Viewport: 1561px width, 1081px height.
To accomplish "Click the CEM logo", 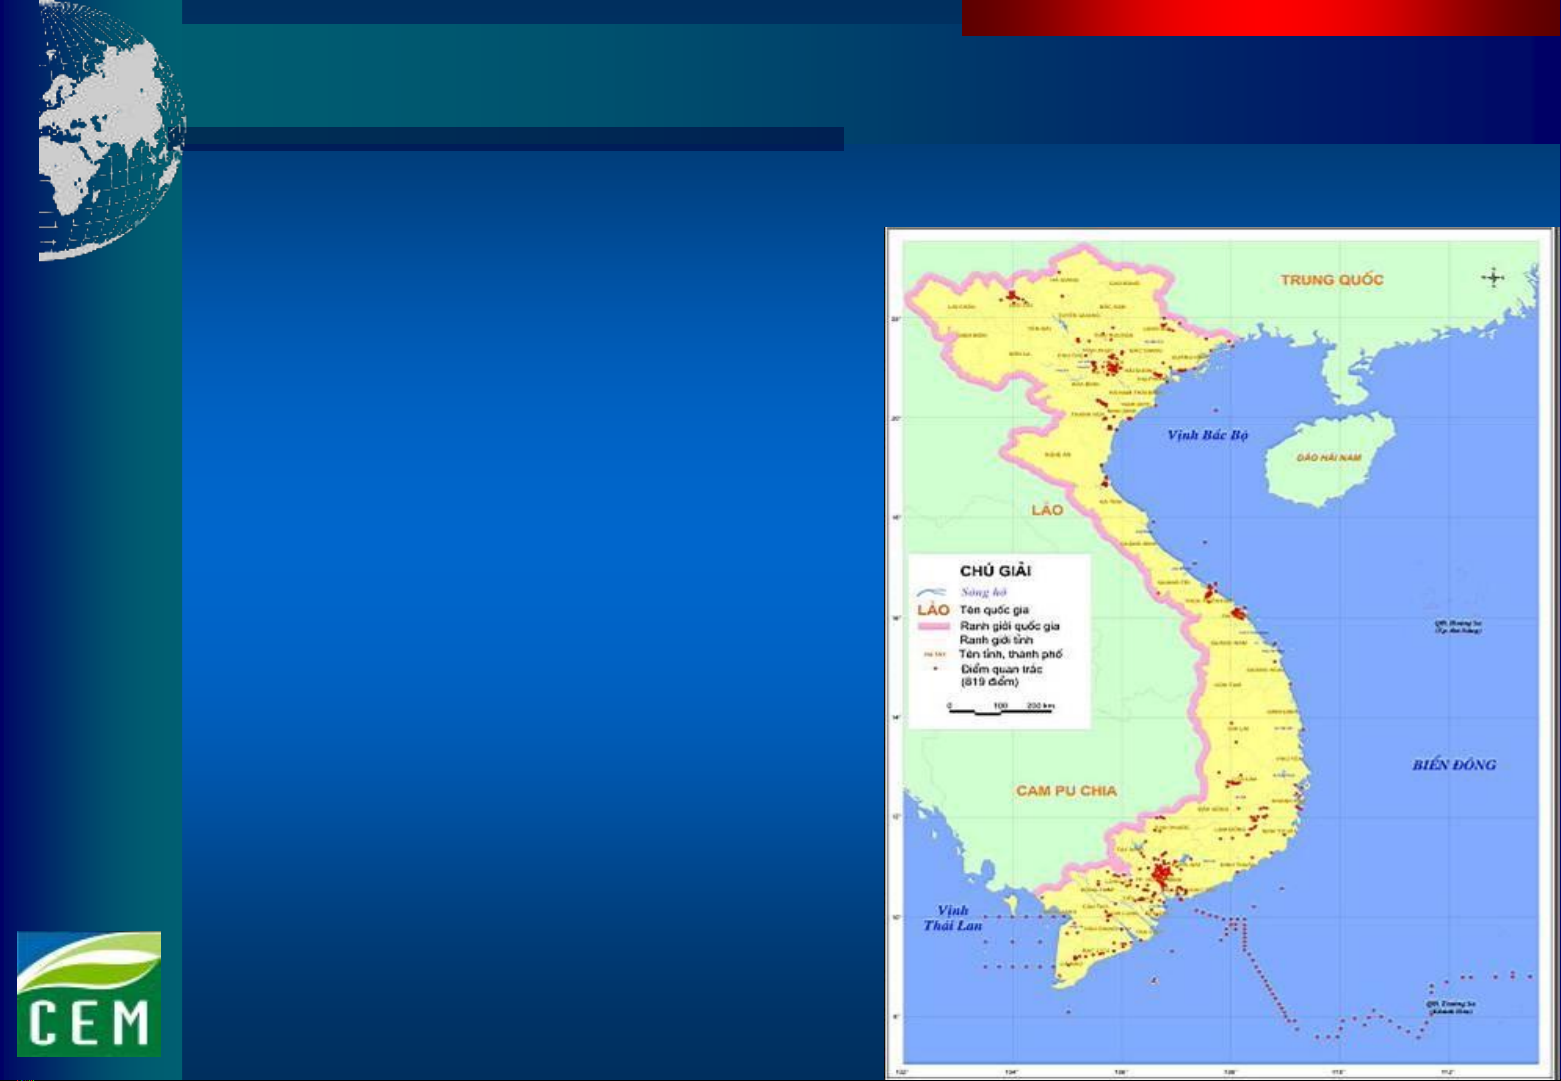I will pyautogui.click(x=89, y=994).
